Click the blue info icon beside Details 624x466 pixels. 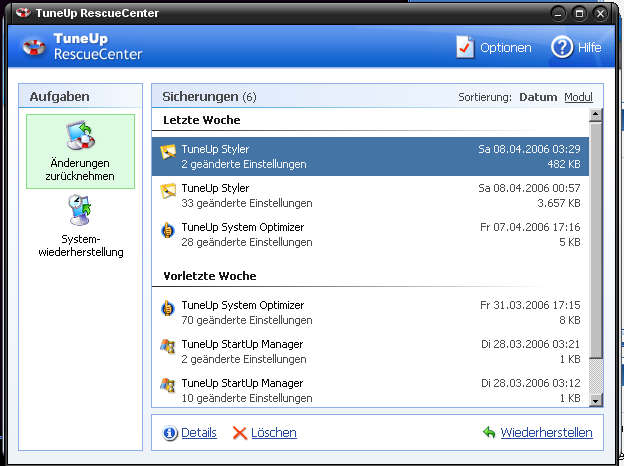coord(170,433)
